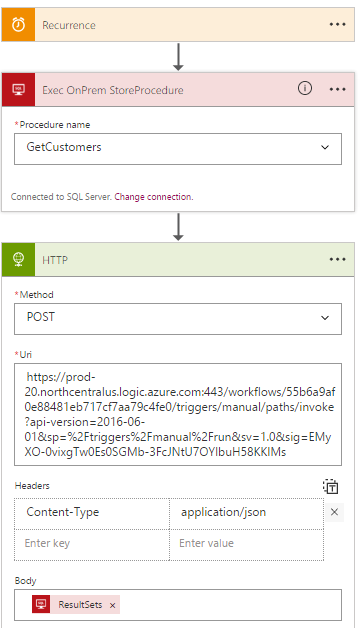Open the Recurrence step ellipsis menu

(337, 25)
